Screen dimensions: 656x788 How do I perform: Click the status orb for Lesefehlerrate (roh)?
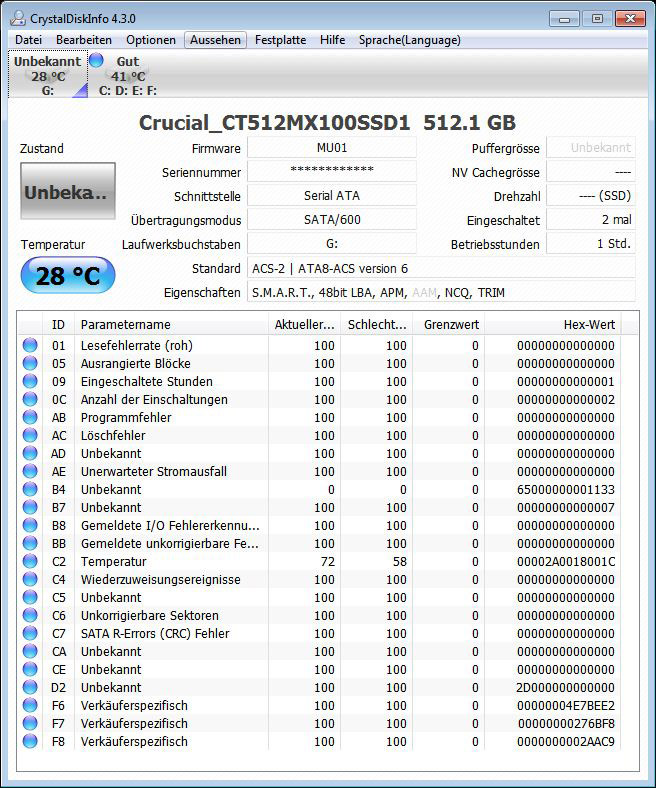pos(30,345)
